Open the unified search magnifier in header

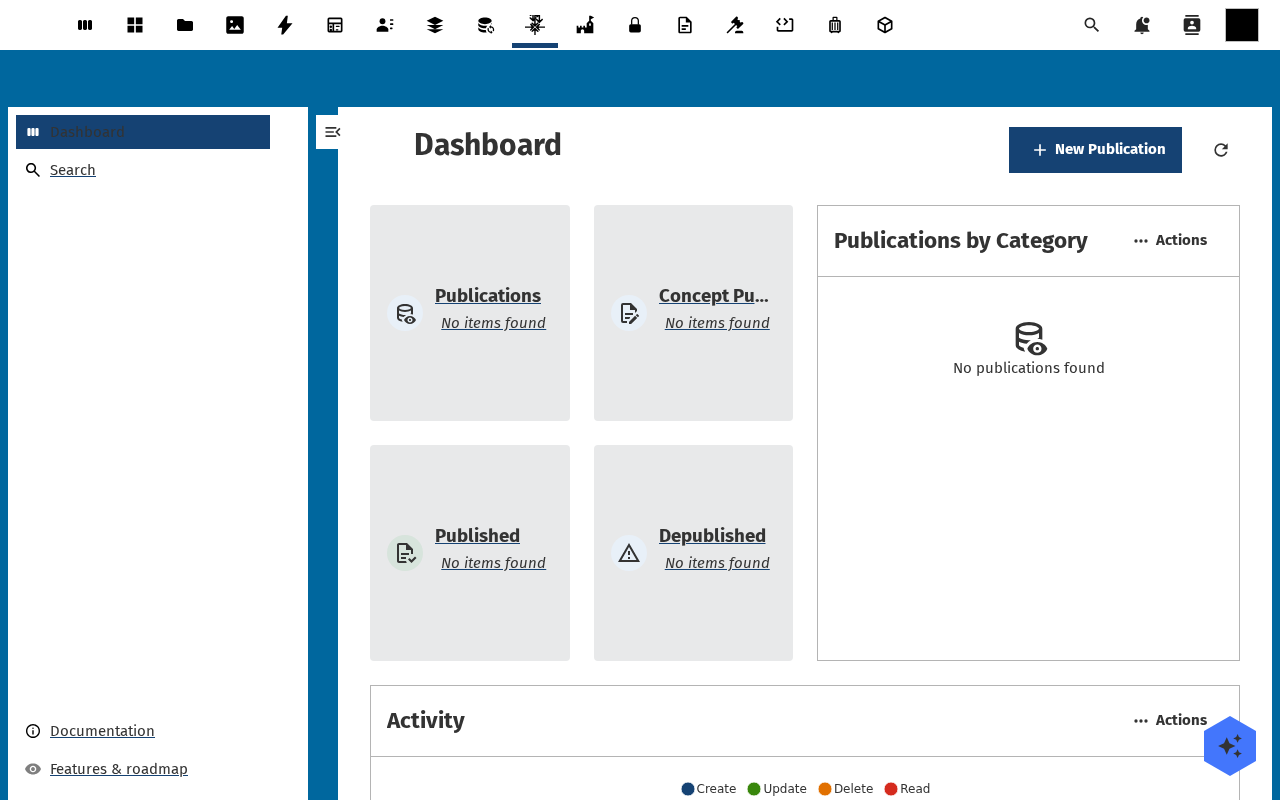(x=1092, y=25)
